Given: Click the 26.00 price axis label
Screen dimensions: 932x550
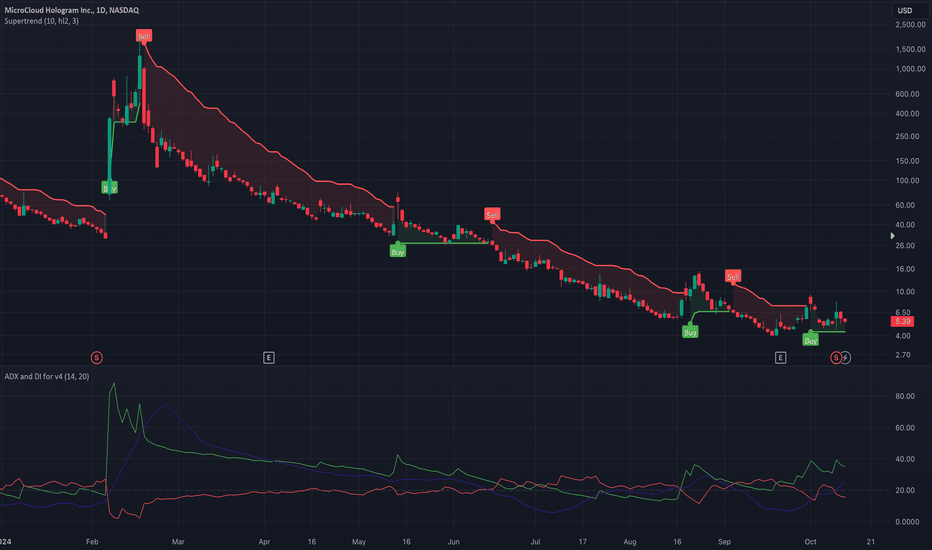Looking at the screenshot, I should click(905, 245).
